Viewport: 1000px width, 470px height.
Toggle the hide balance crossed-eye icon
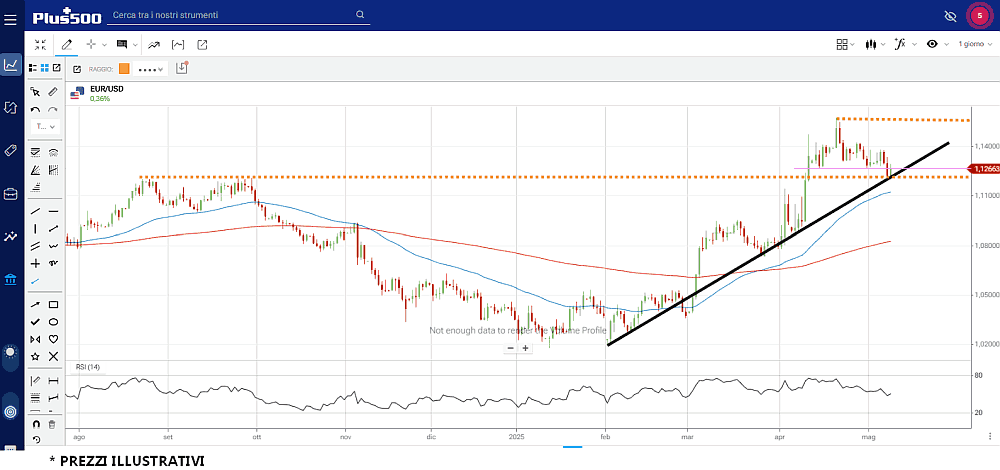pos(950,16)
